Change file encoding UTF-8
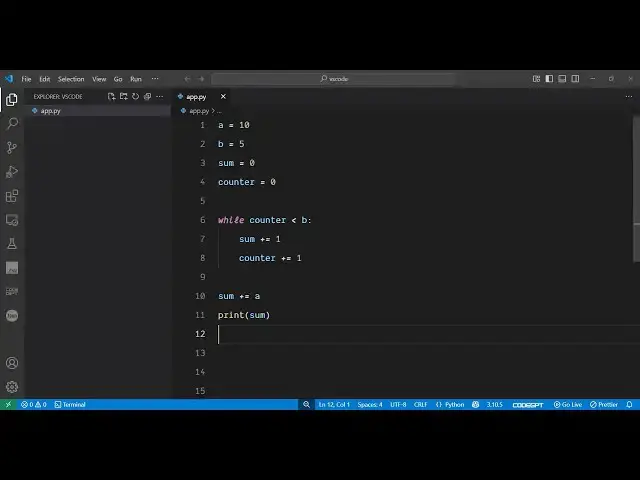 [398, 404]
